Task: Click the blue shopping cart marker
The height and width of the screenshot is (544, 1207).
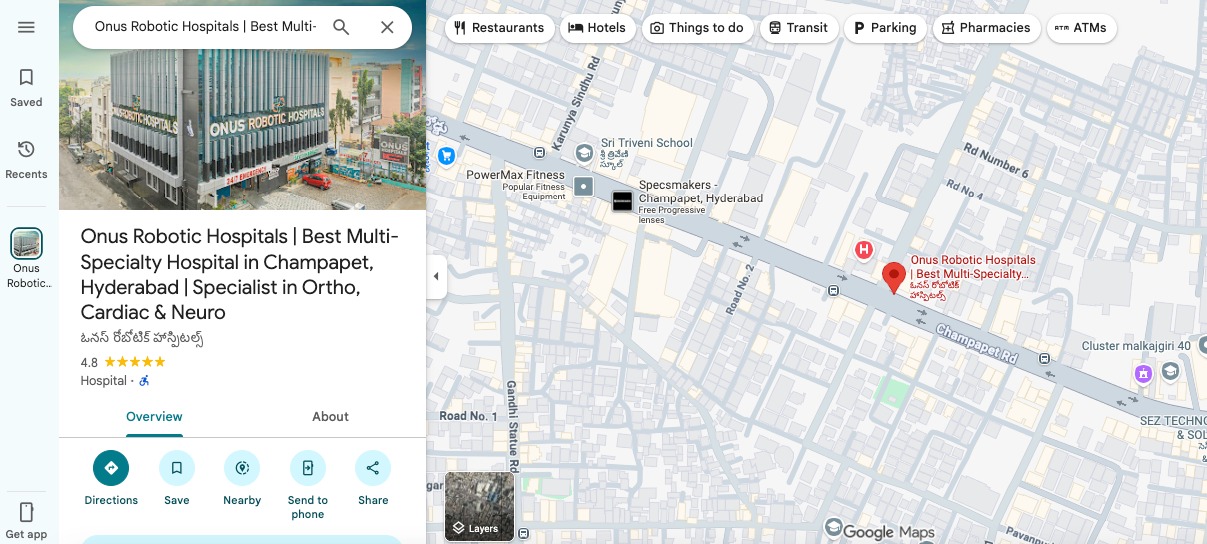Action: tap(446, 155)
